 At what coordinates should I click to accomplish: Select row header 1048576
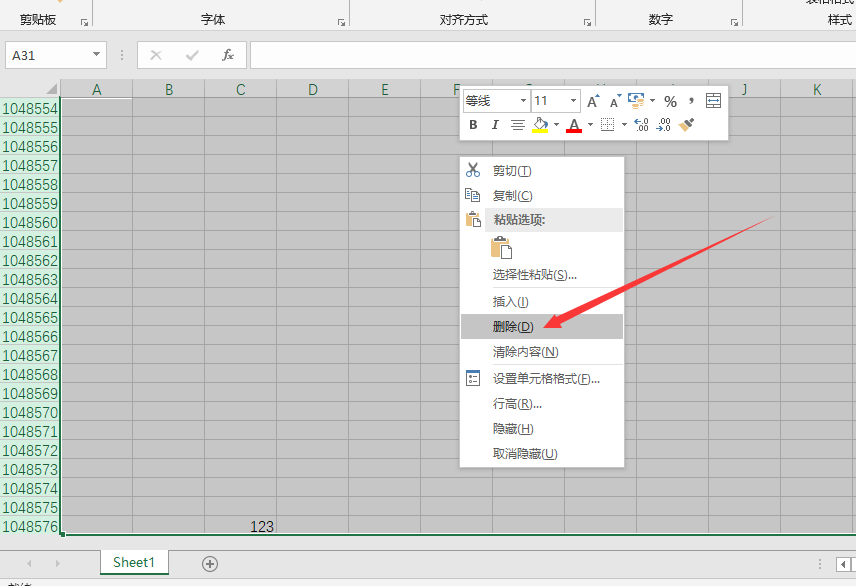coord(30,526)
